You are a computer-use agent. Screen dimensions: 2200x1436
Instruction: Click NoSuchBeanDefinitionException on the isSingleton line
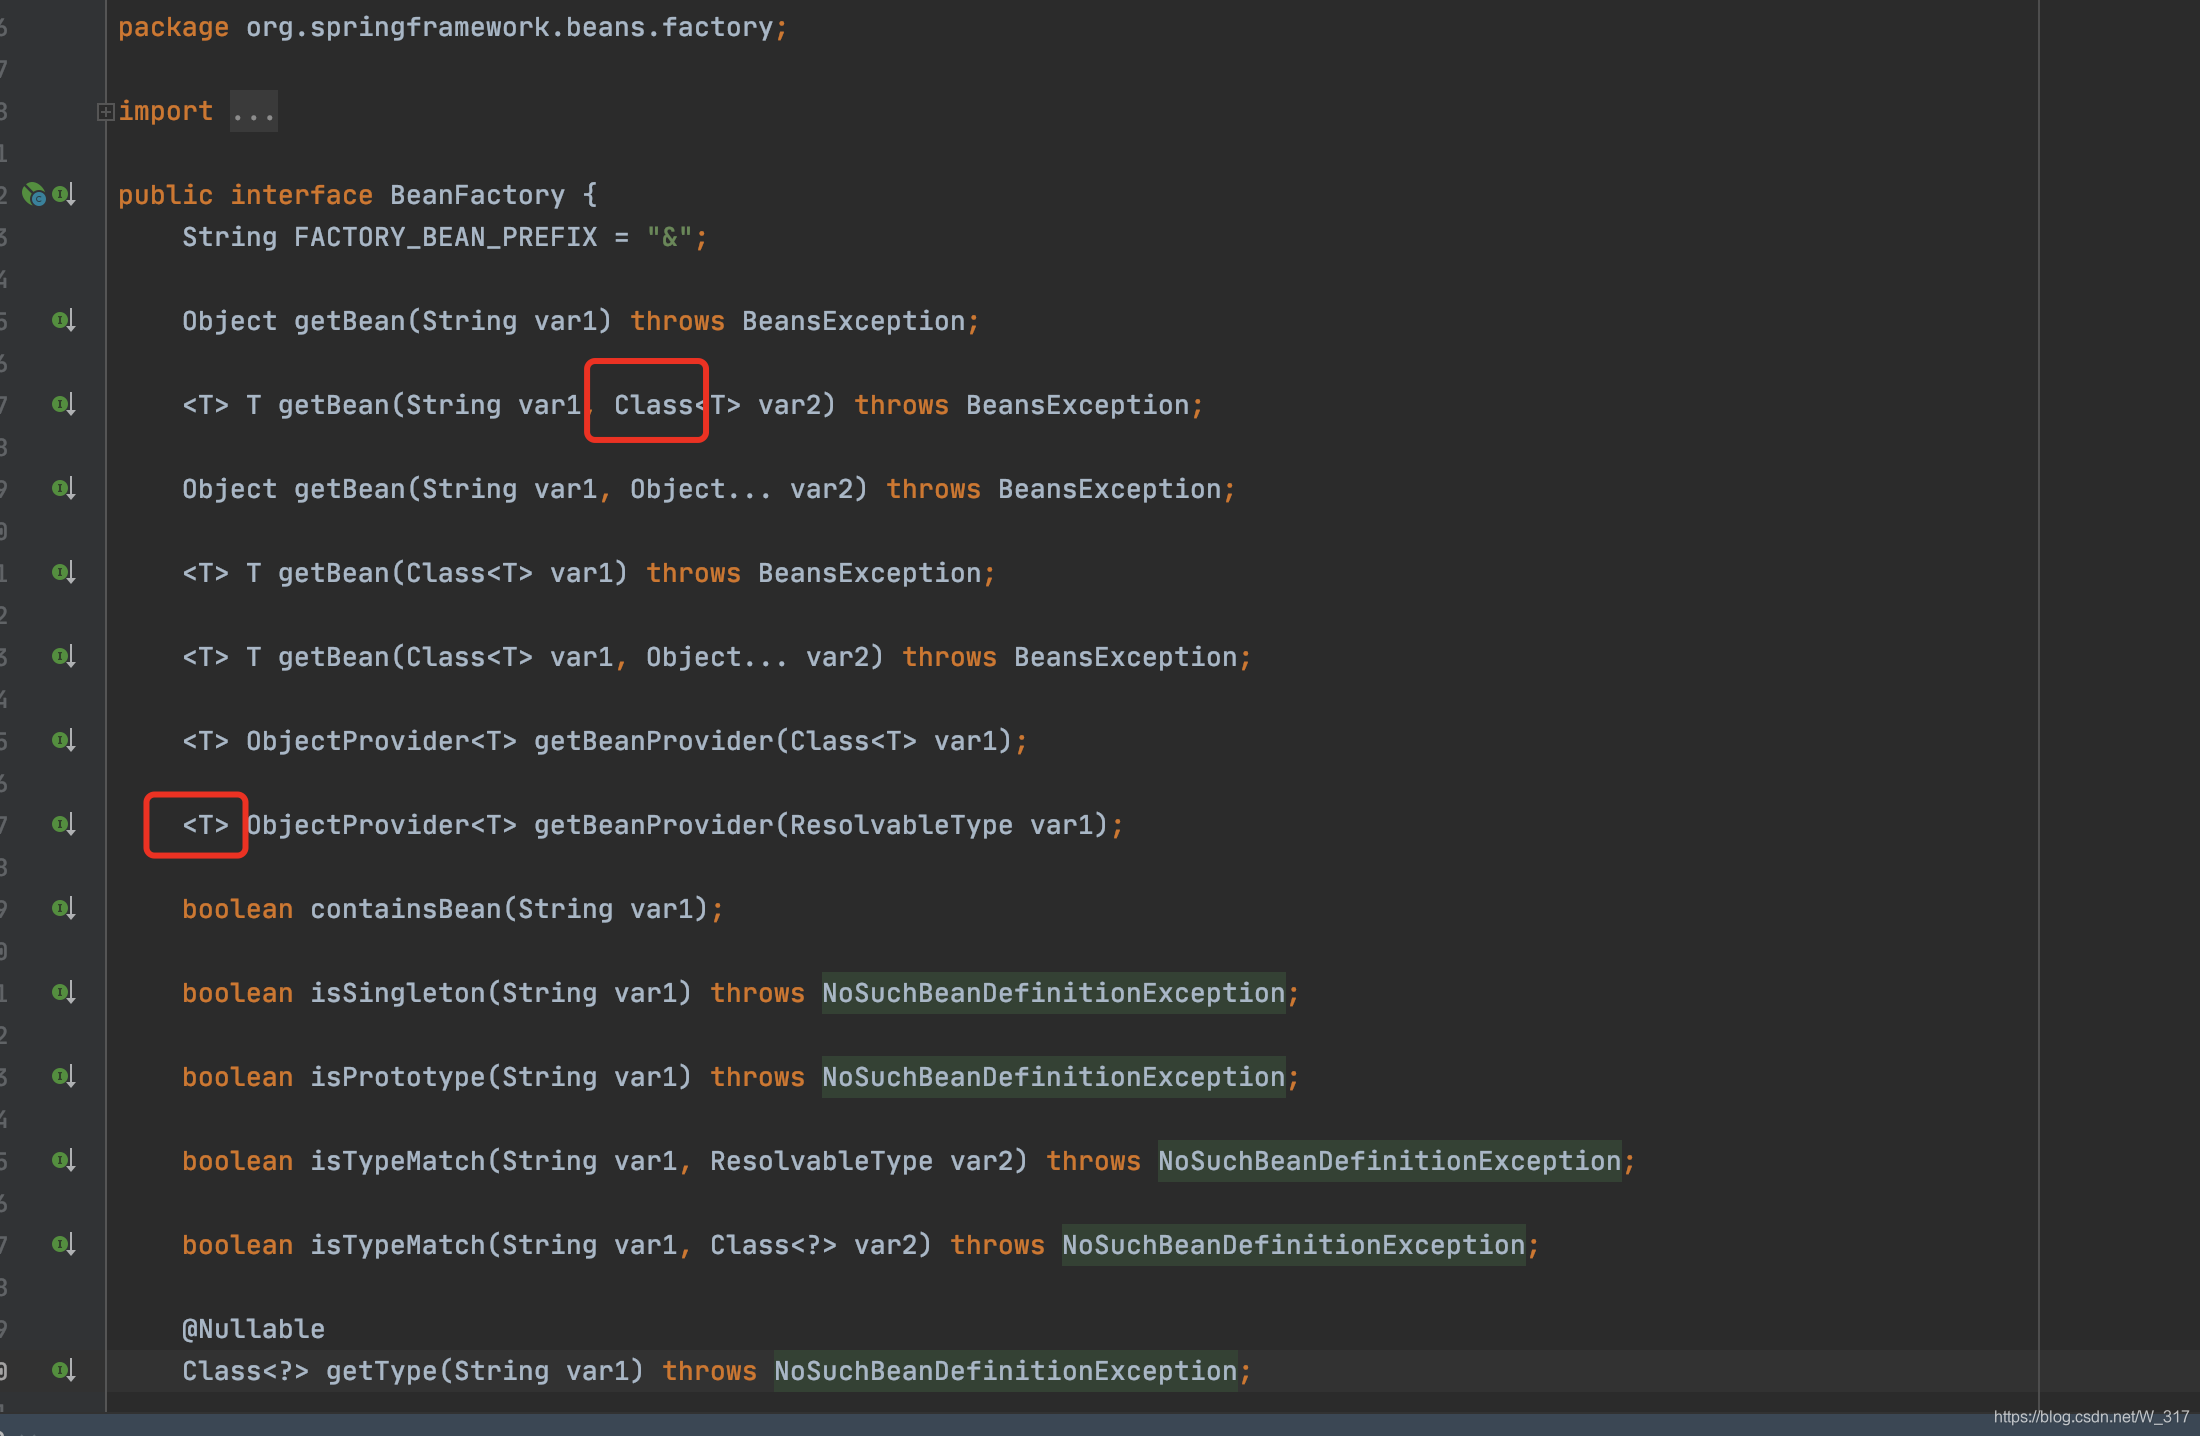tap(1053, 993)
